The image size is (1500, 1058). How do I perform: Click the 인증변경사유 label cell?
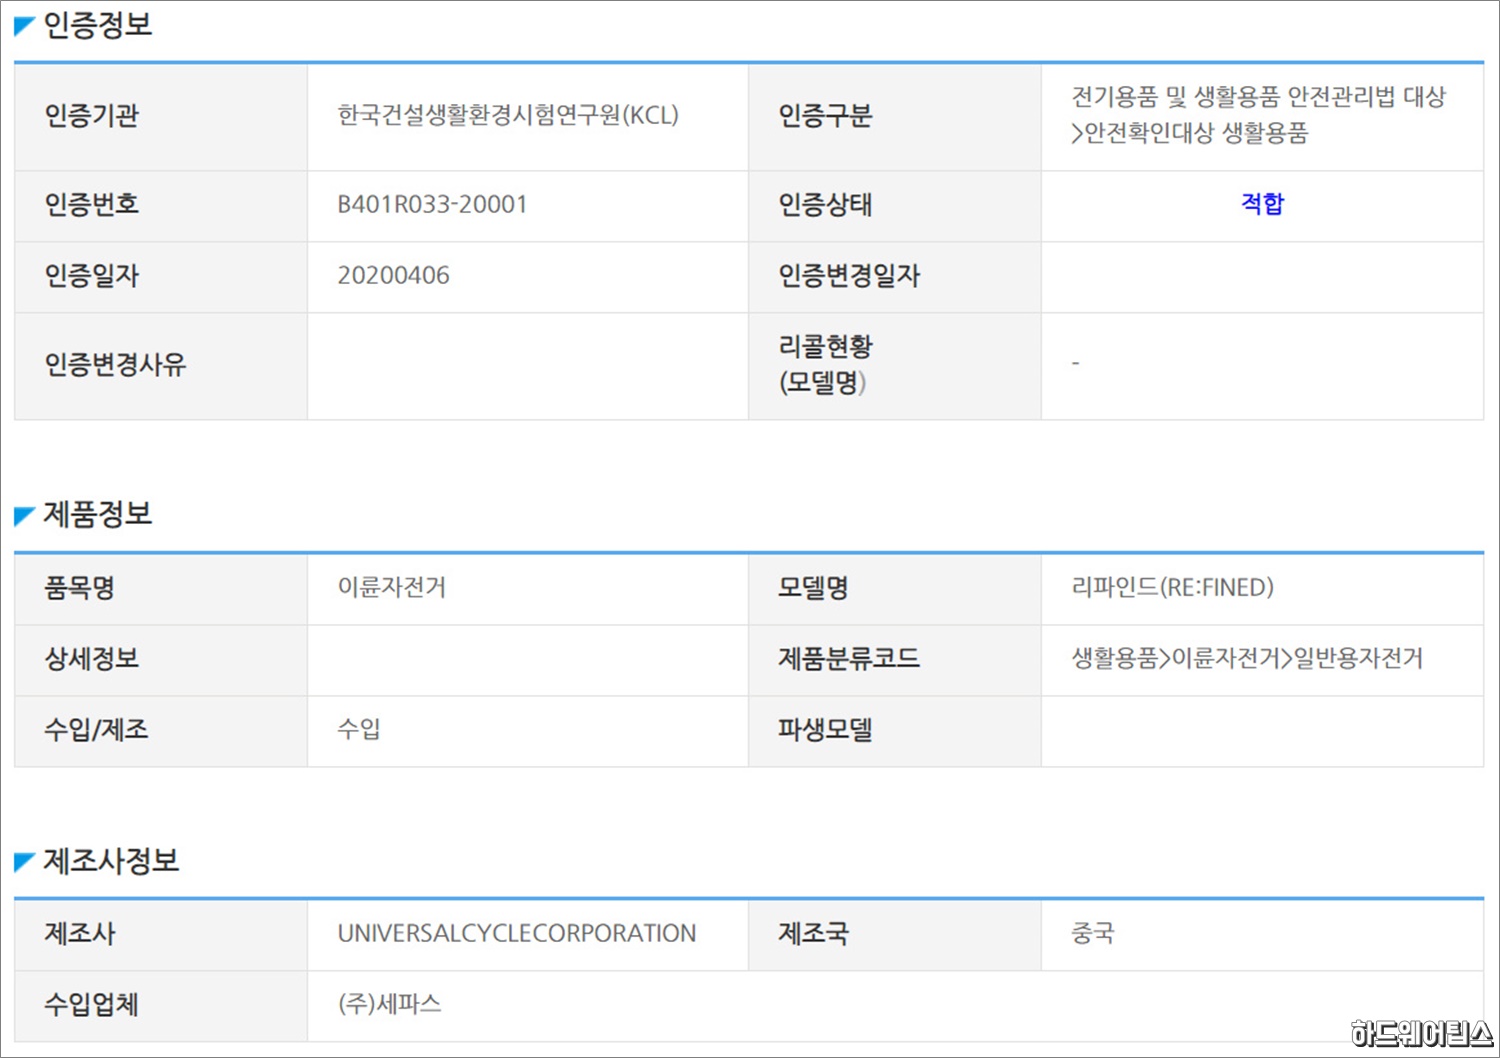(161, 366)
